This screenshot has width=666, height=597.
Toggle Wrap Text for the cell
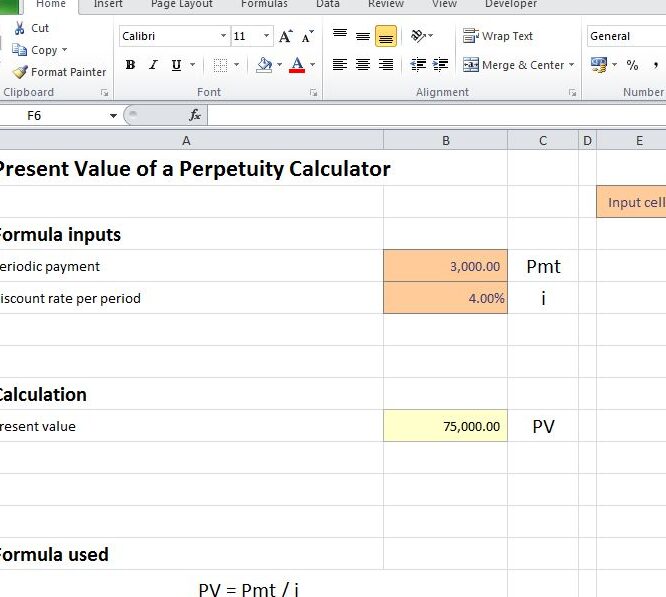pyautogui.click(x=498, y=36)
